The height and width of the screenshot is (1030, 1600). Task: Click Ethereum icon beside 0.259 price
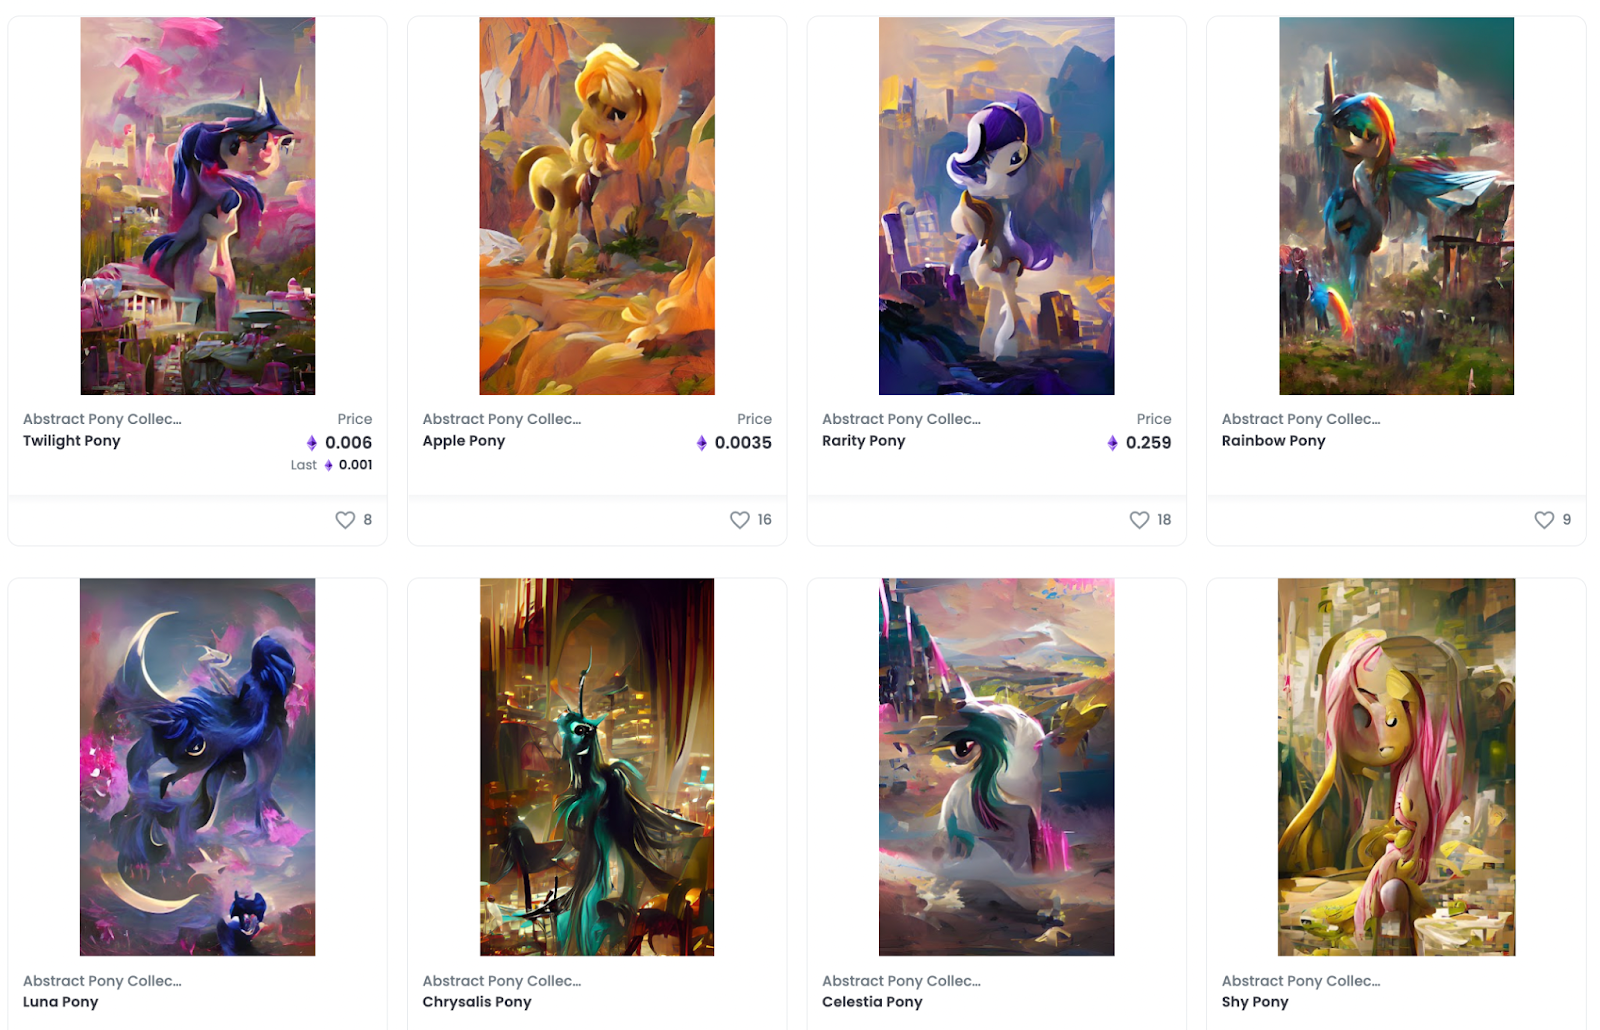tap(1113, 443)
